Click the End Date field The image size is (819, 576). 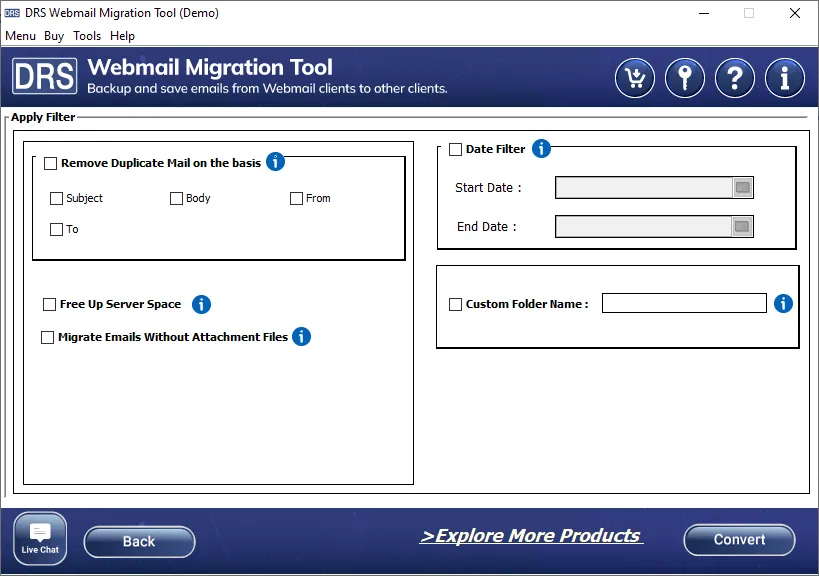[x=644, y=227]
